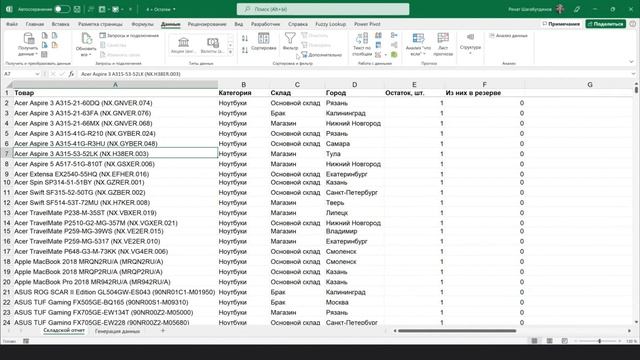Collapse the ribbon with the chevron
Viewport: 640px width, 360px height.
tap(631, 62)
